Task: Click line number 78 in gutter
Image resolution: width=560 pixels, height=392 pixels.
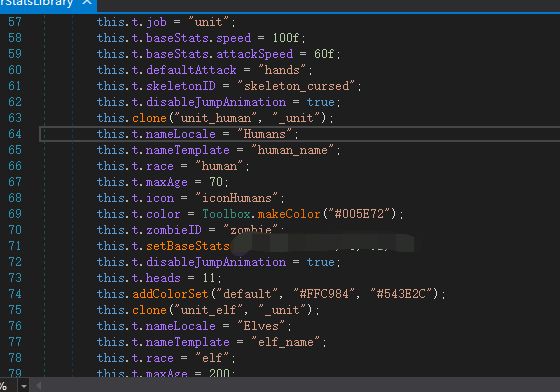Action: click(x=15, y=358)
